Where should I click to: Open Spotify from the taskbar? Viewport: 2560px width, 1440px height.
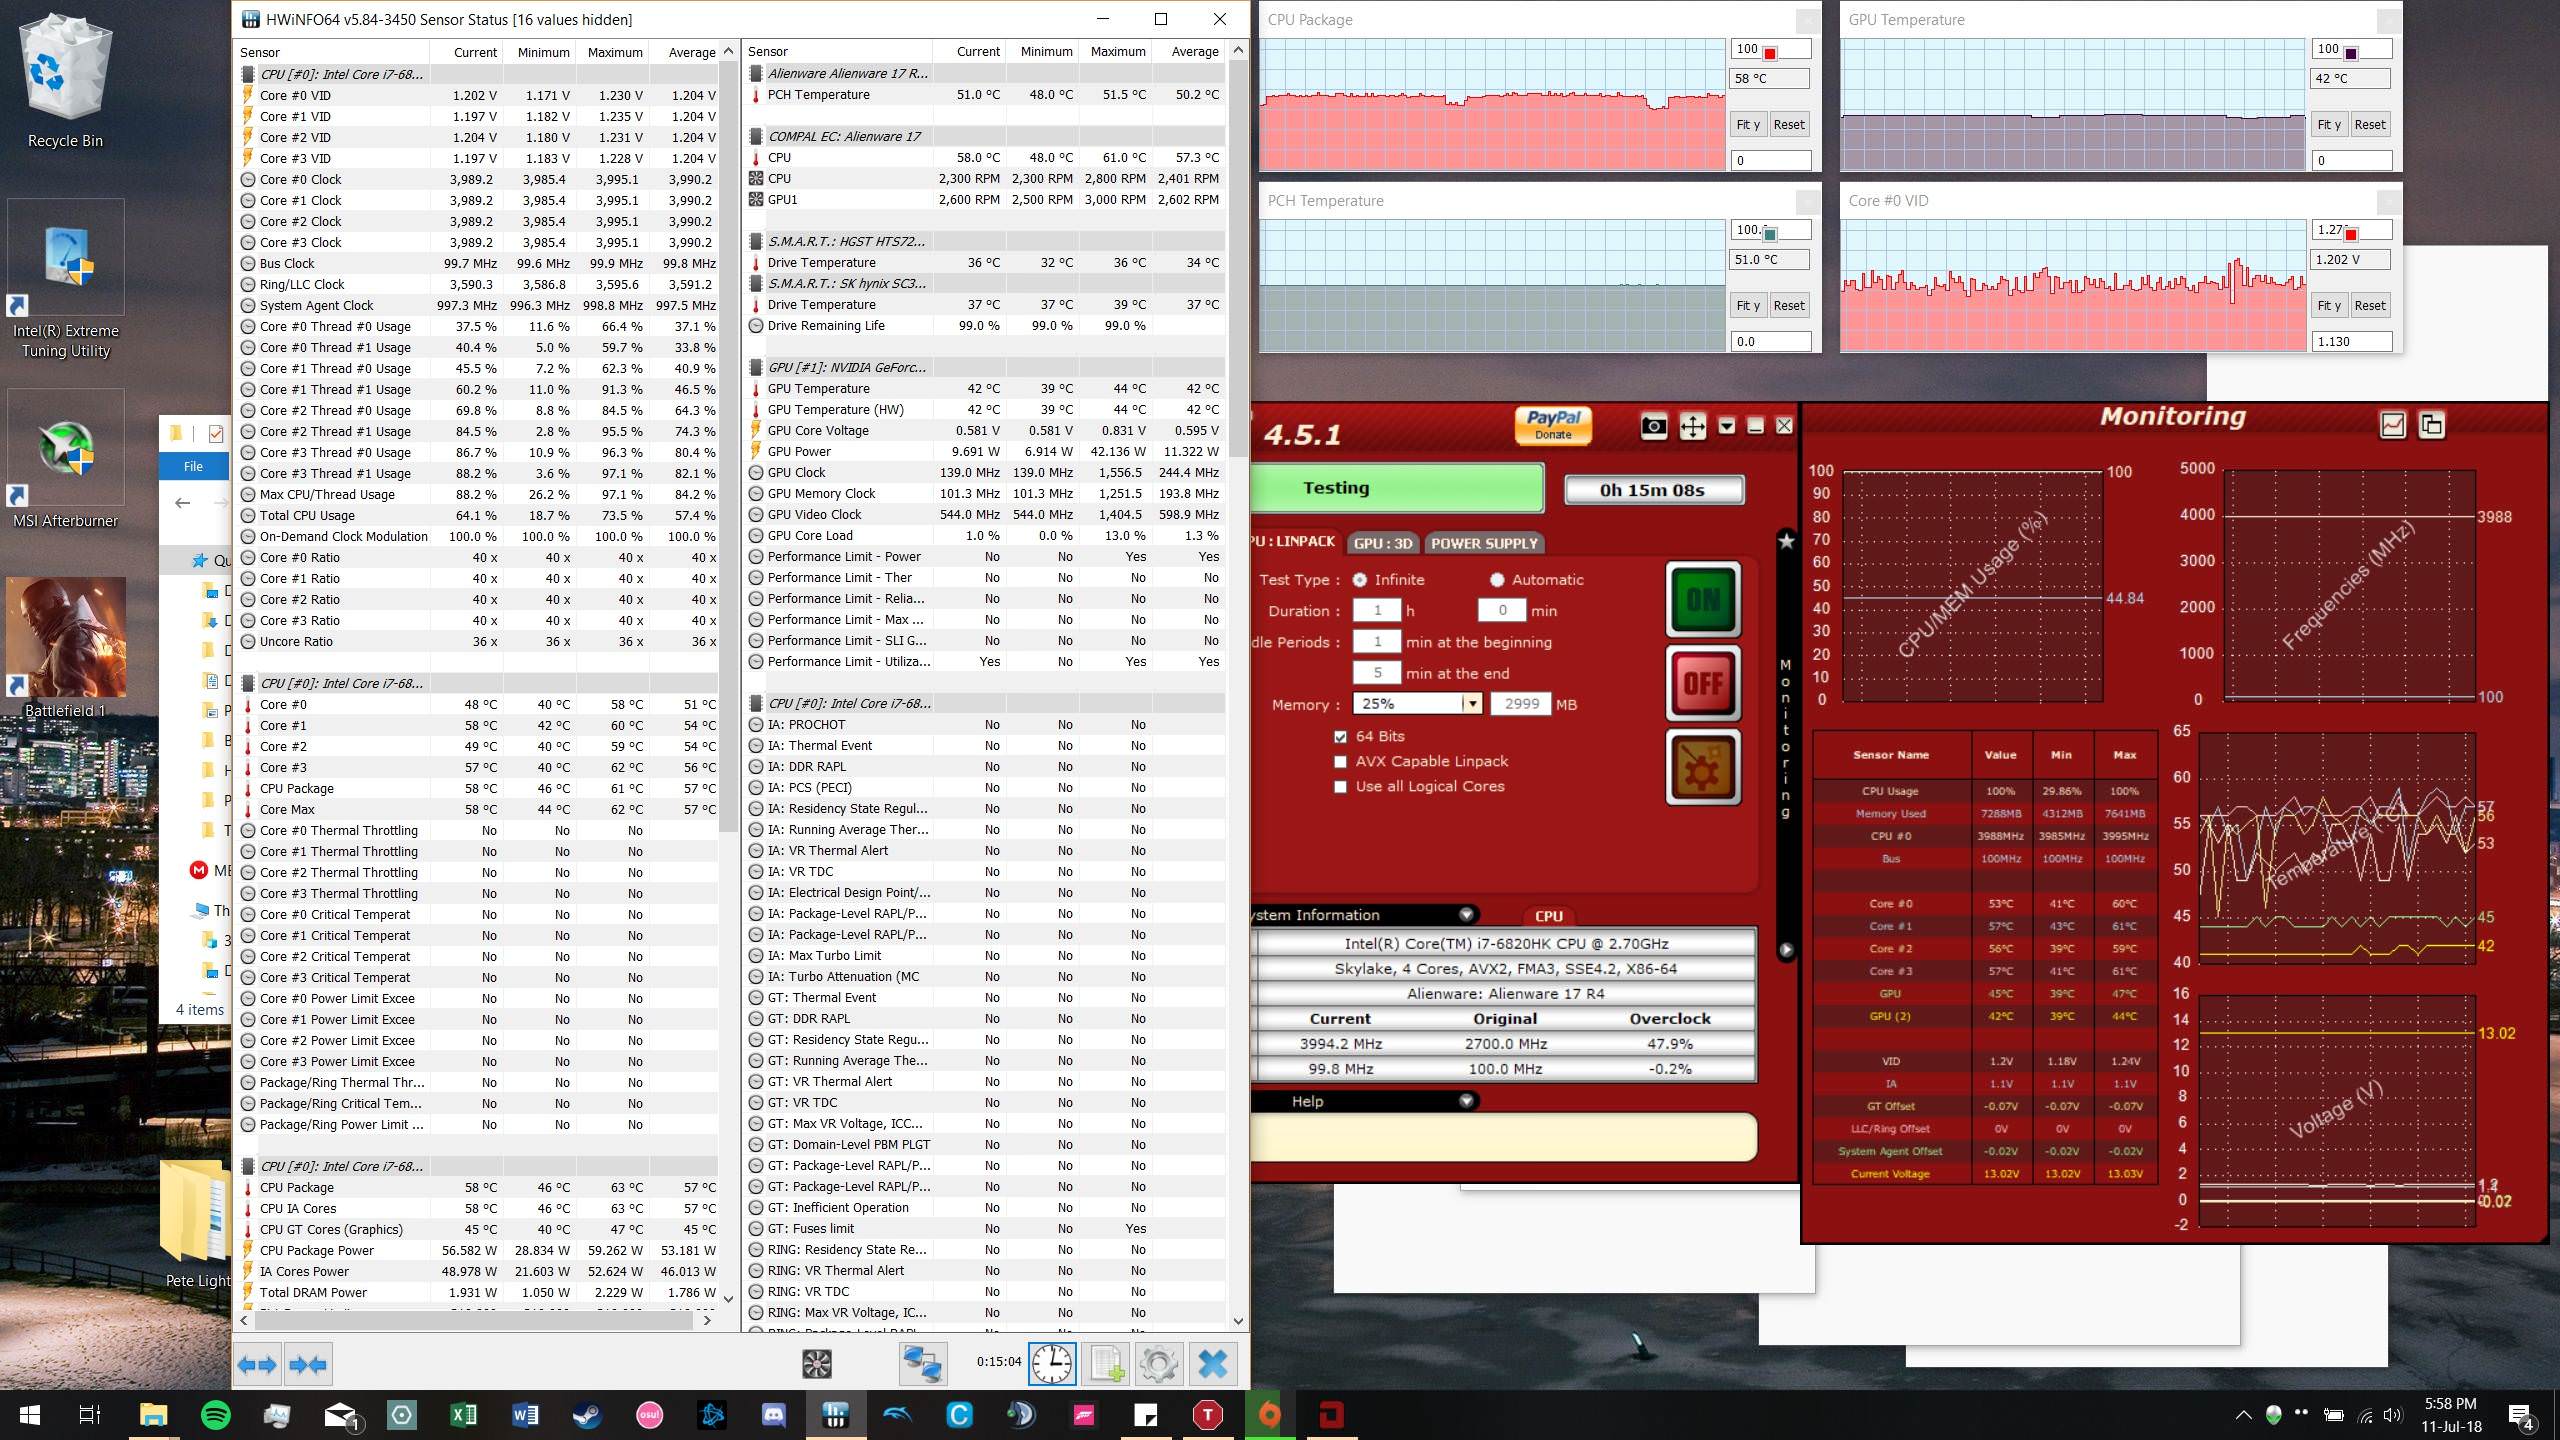pos(215,1415)
